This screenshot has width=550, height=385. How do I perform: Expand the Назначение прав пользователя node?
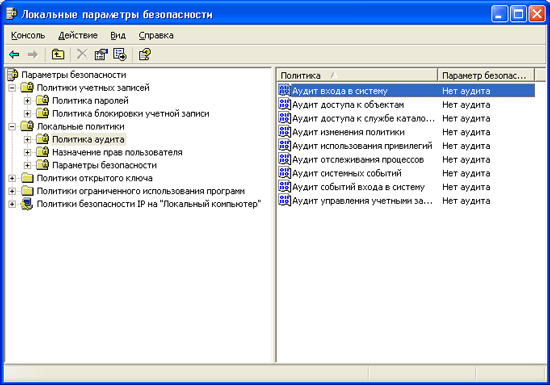click(x=27, y=153)
